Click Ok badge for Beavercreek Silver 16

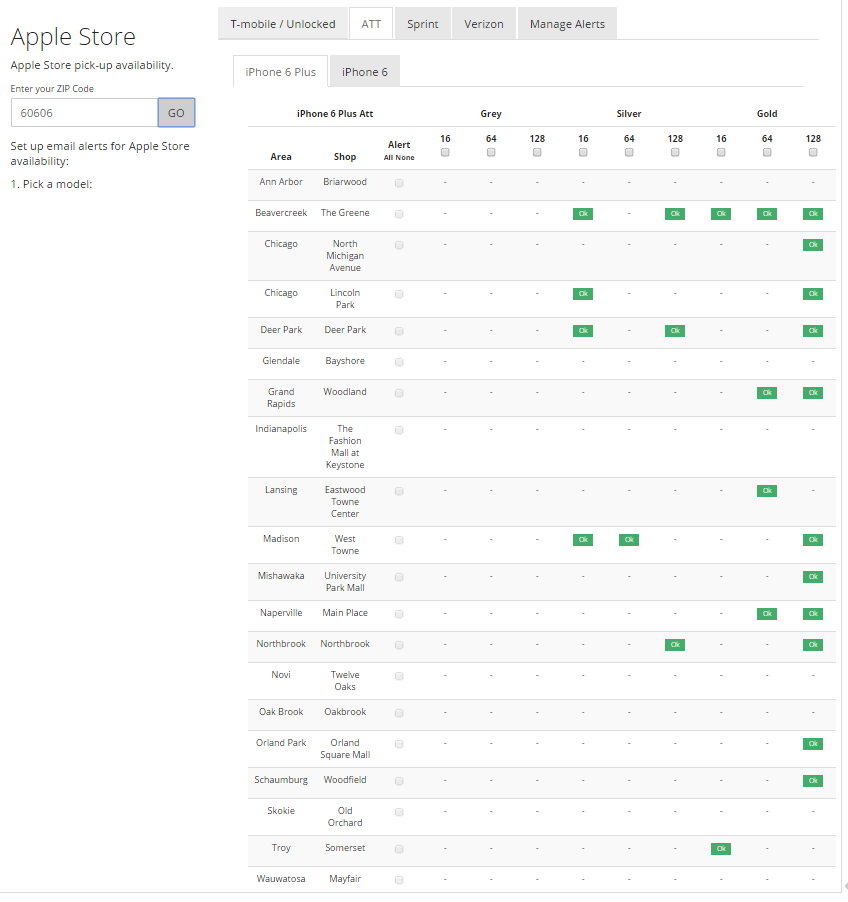[x=583, y=214]
